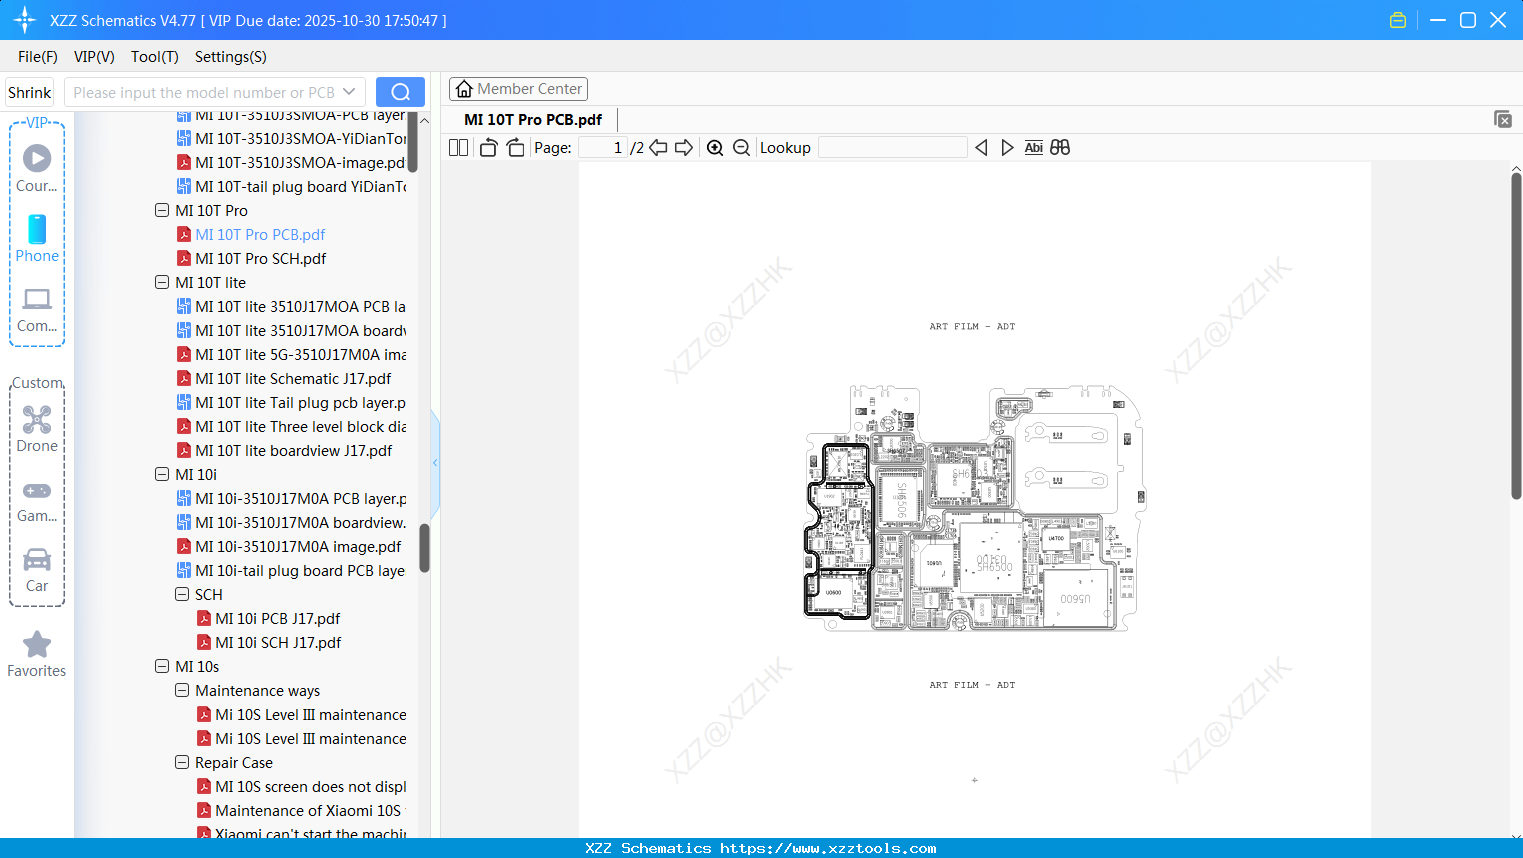Screen dimensions: 1523x858
Task: Collapse the MI 10T lite tree node
Action: click(162, 282)
